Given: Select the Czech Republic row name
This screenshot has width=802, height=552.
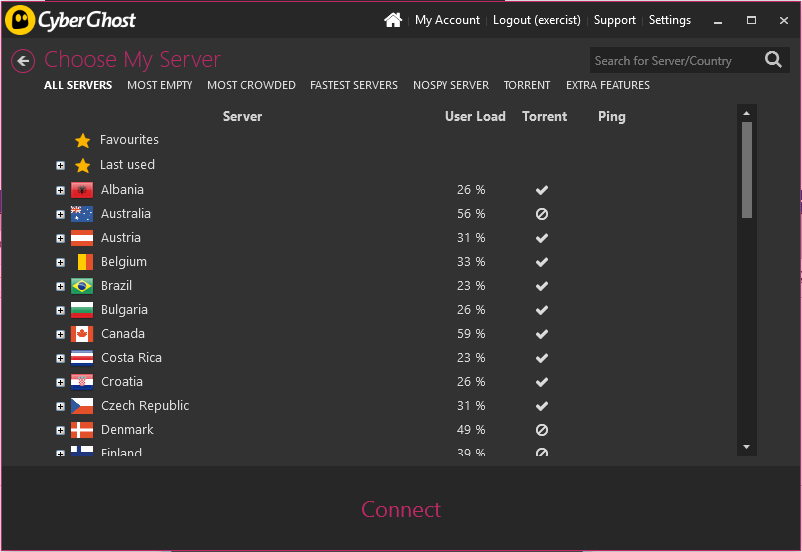Looking at the screenshot, I should tap(145, 406).
